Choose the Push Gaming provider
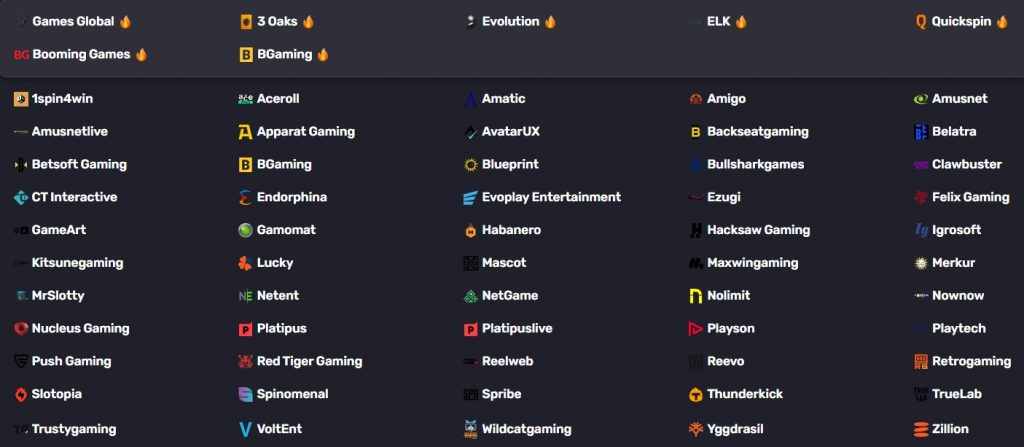 pos(71,361)
